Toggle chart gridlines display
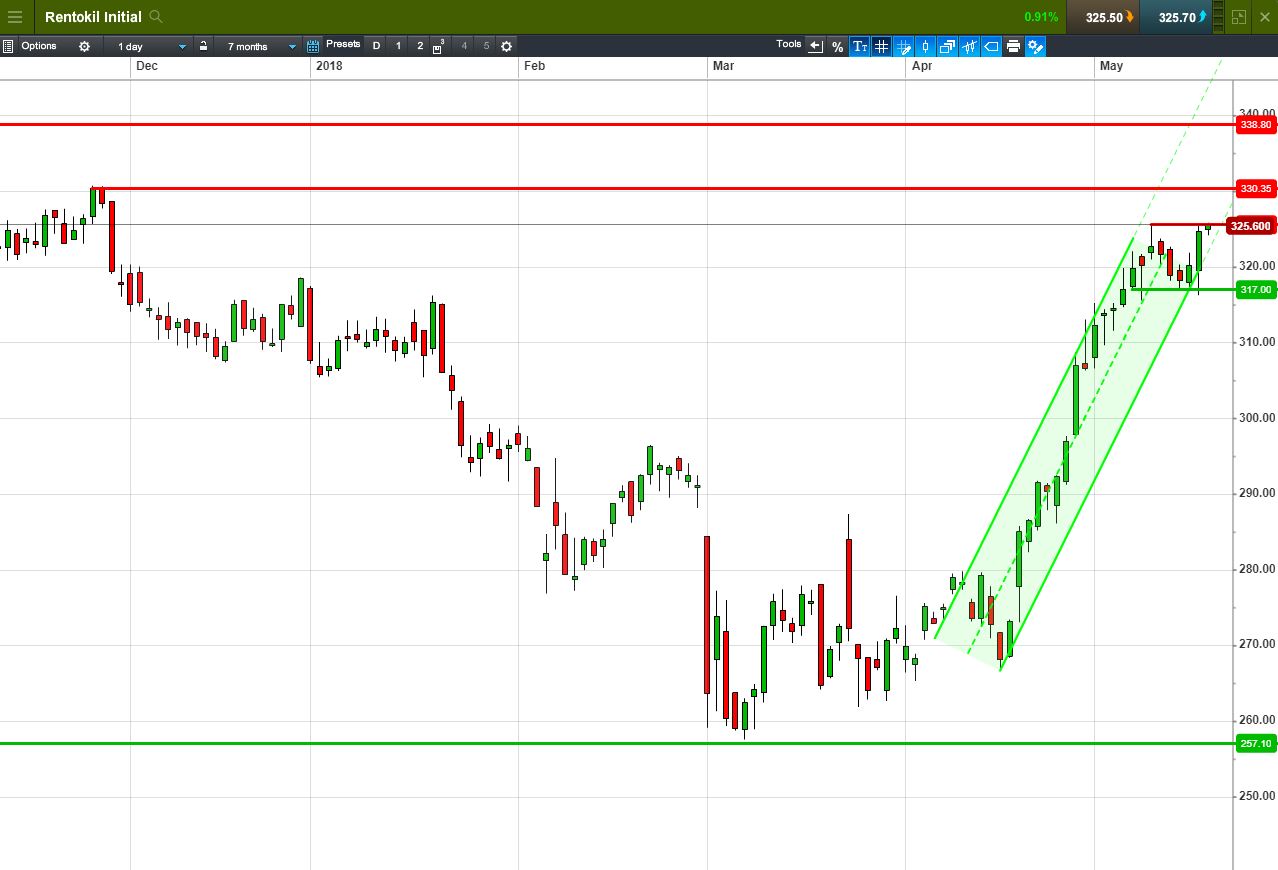 [881, 46]
